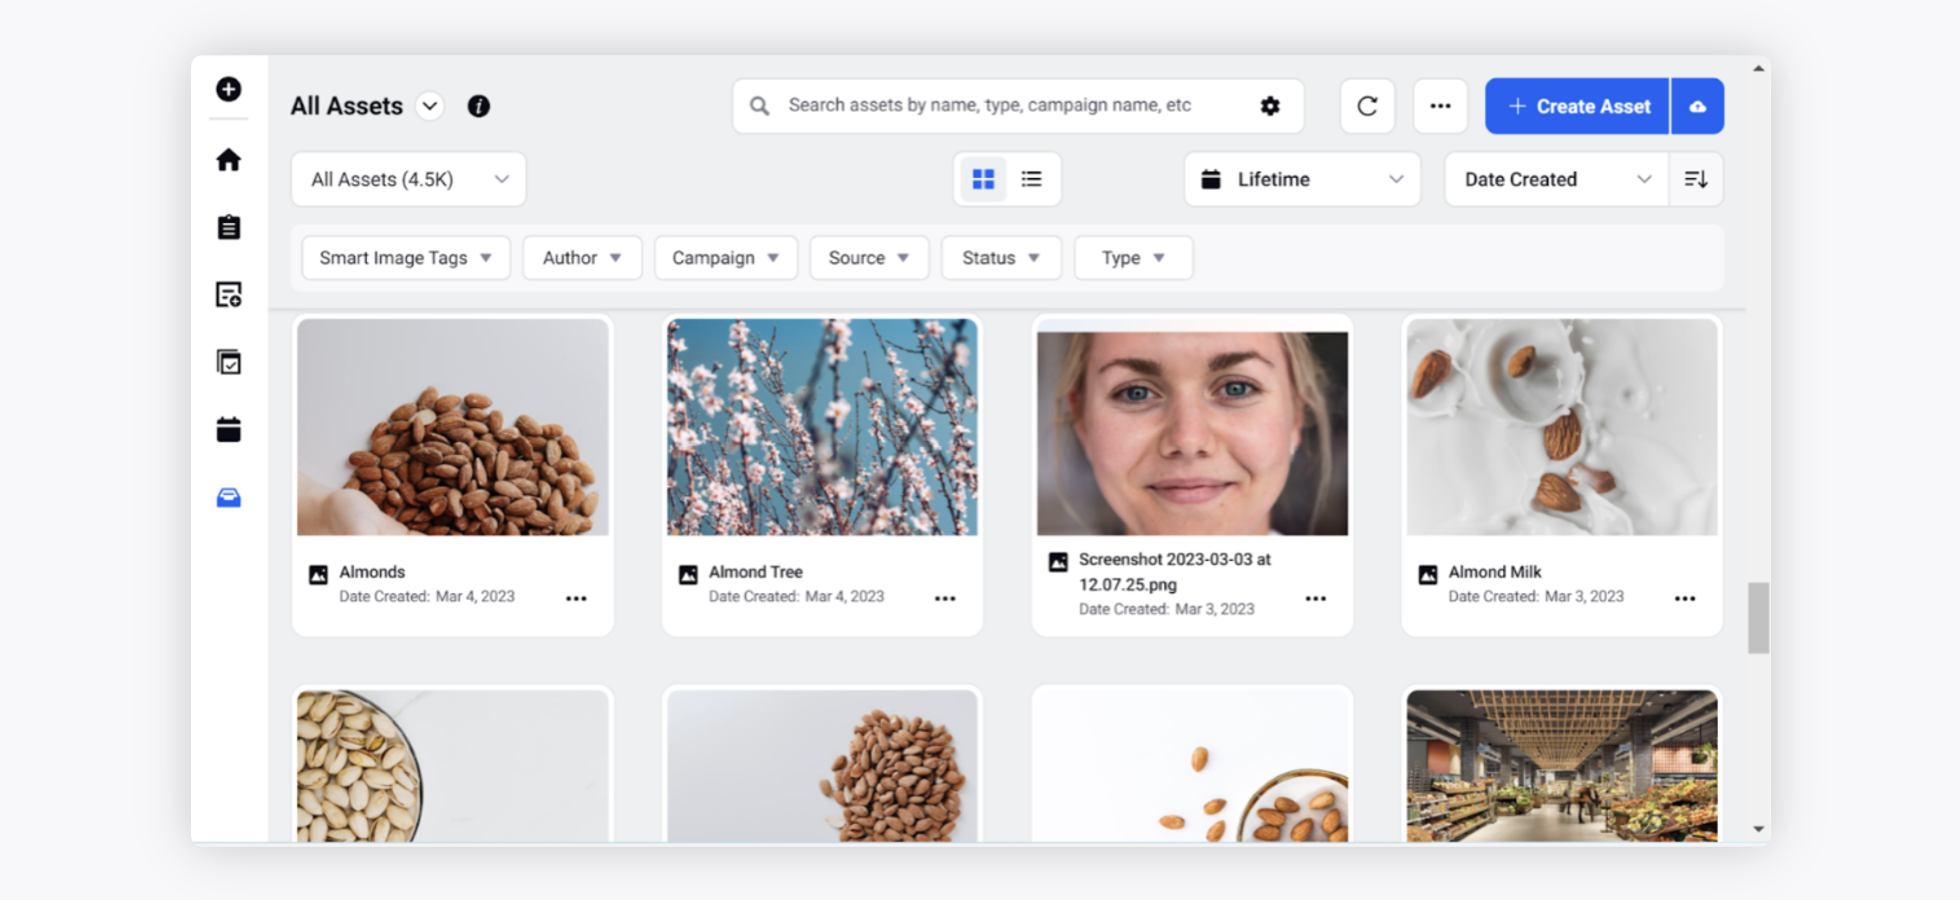Open the woman's face screenshot thumbnail

pyautogui.click(x=1192, y=434)
